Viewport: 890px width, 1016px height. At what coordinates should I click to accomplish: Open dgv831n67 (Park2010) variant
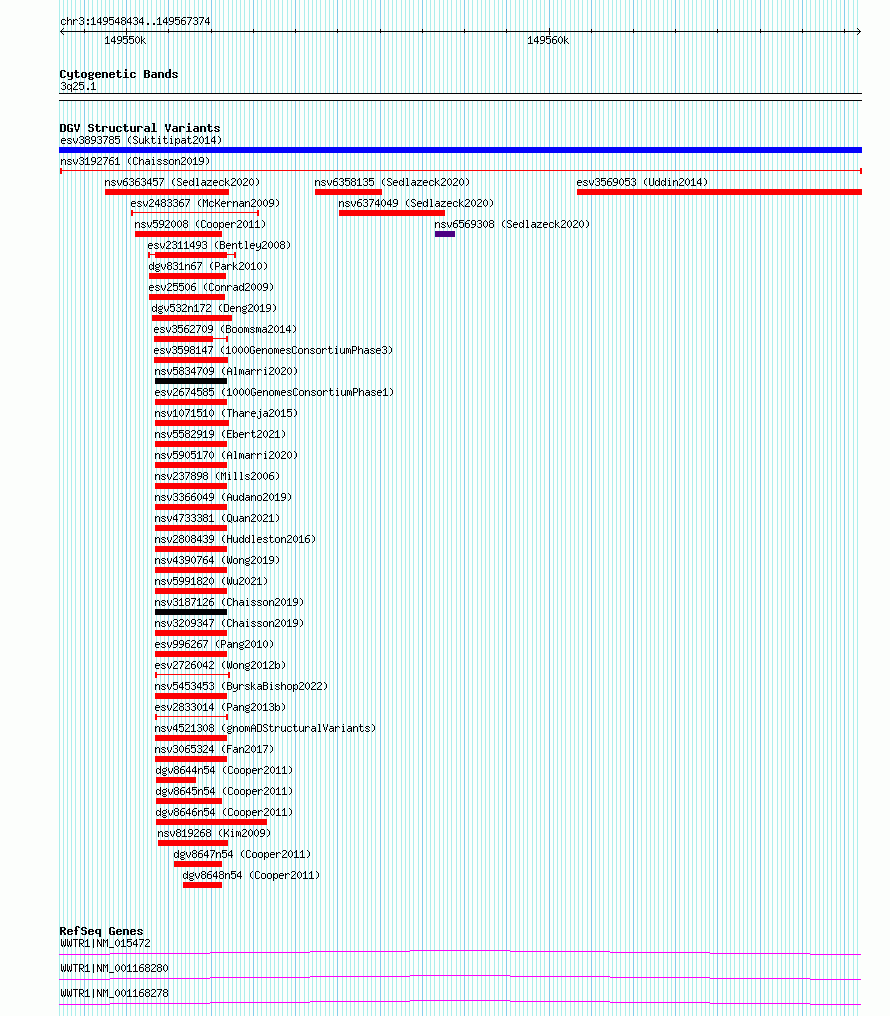tap(208, 266)
